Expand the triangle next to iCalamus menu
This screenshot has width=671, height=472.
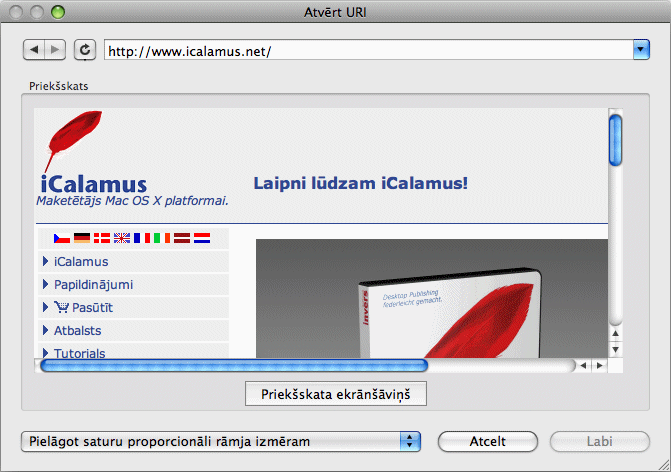pos(45,261)
